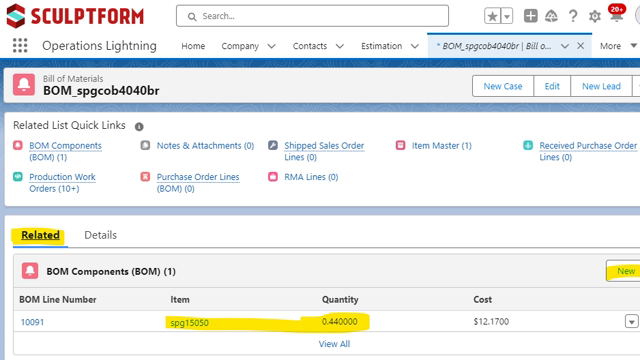Open the Notifications bell with 20+ badge

coord(616,14)
